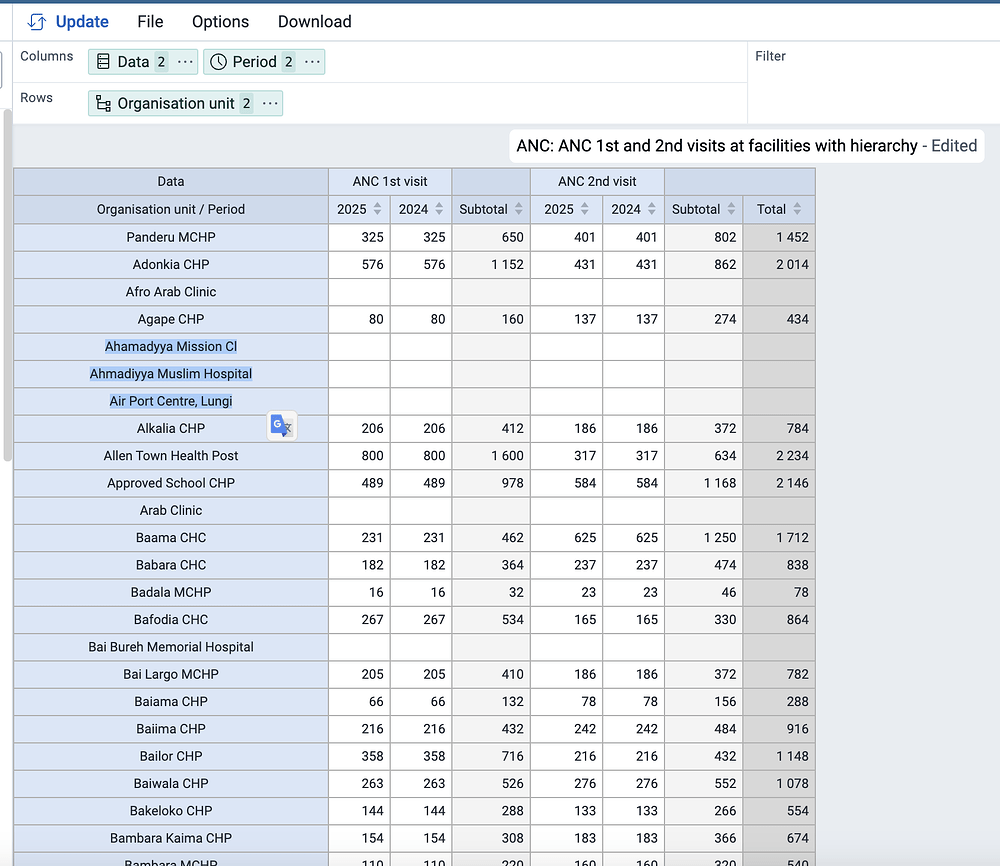
Task: Select the Bafodia CHC row label
Action: tap(171, 620)
